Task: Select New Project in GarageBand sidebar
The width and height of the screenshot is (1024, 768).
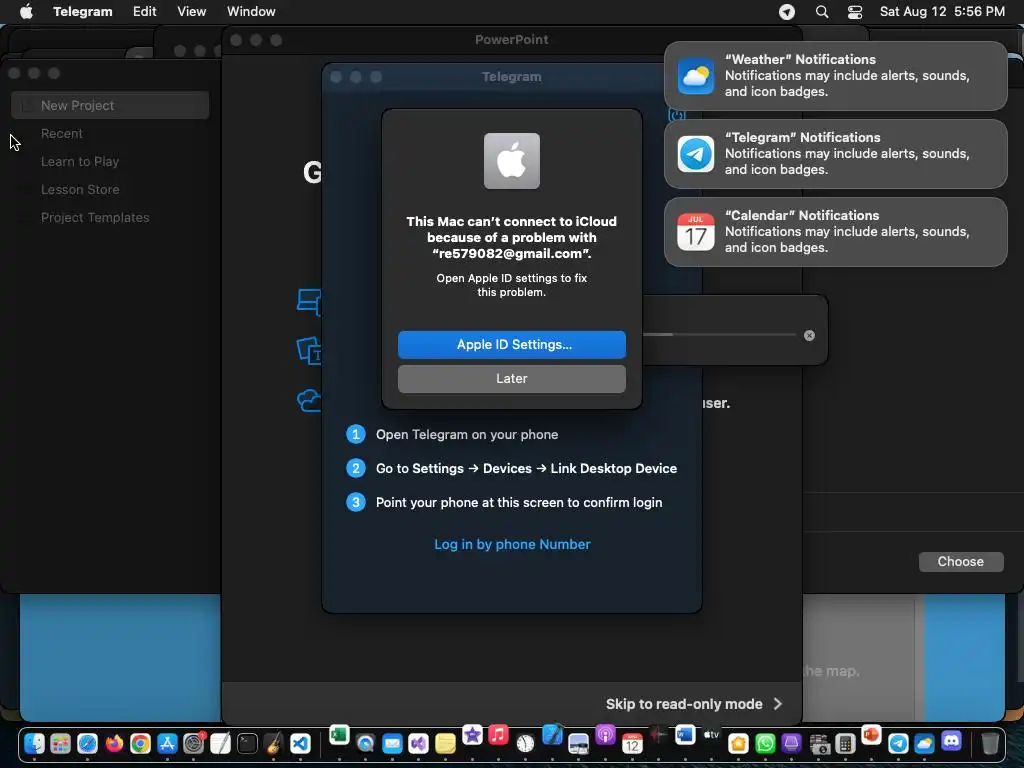Action: 110,105
